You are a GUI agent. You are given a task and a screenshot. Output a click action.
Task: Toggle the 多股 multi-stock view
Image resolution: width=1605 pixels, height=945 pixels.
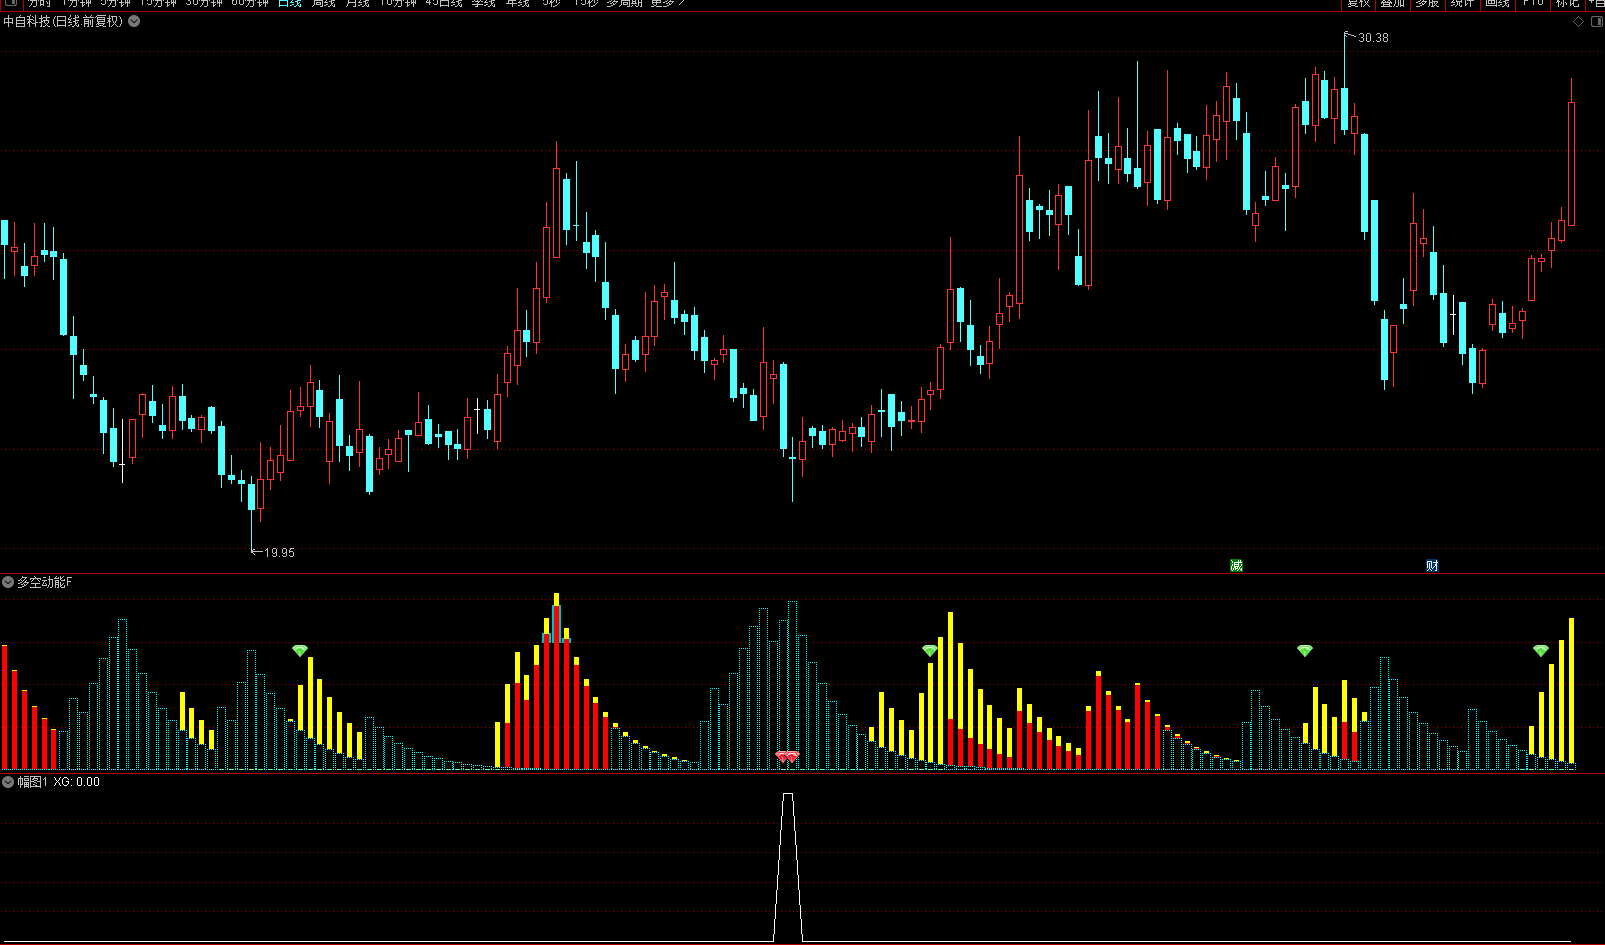click(x=1427, y=4)
